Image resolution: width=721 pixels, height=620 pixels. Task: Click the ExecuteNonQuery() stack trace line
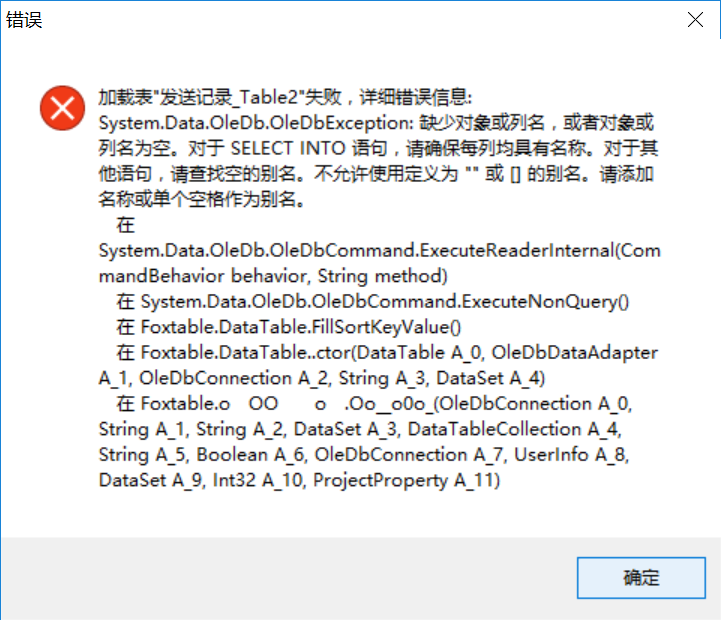372,302
